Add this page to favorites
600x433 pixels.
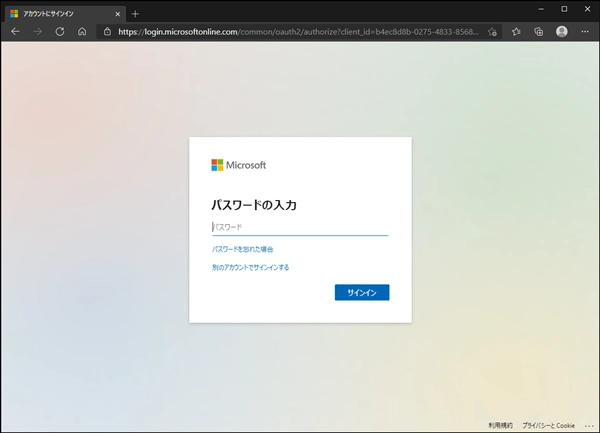[492, 32]
